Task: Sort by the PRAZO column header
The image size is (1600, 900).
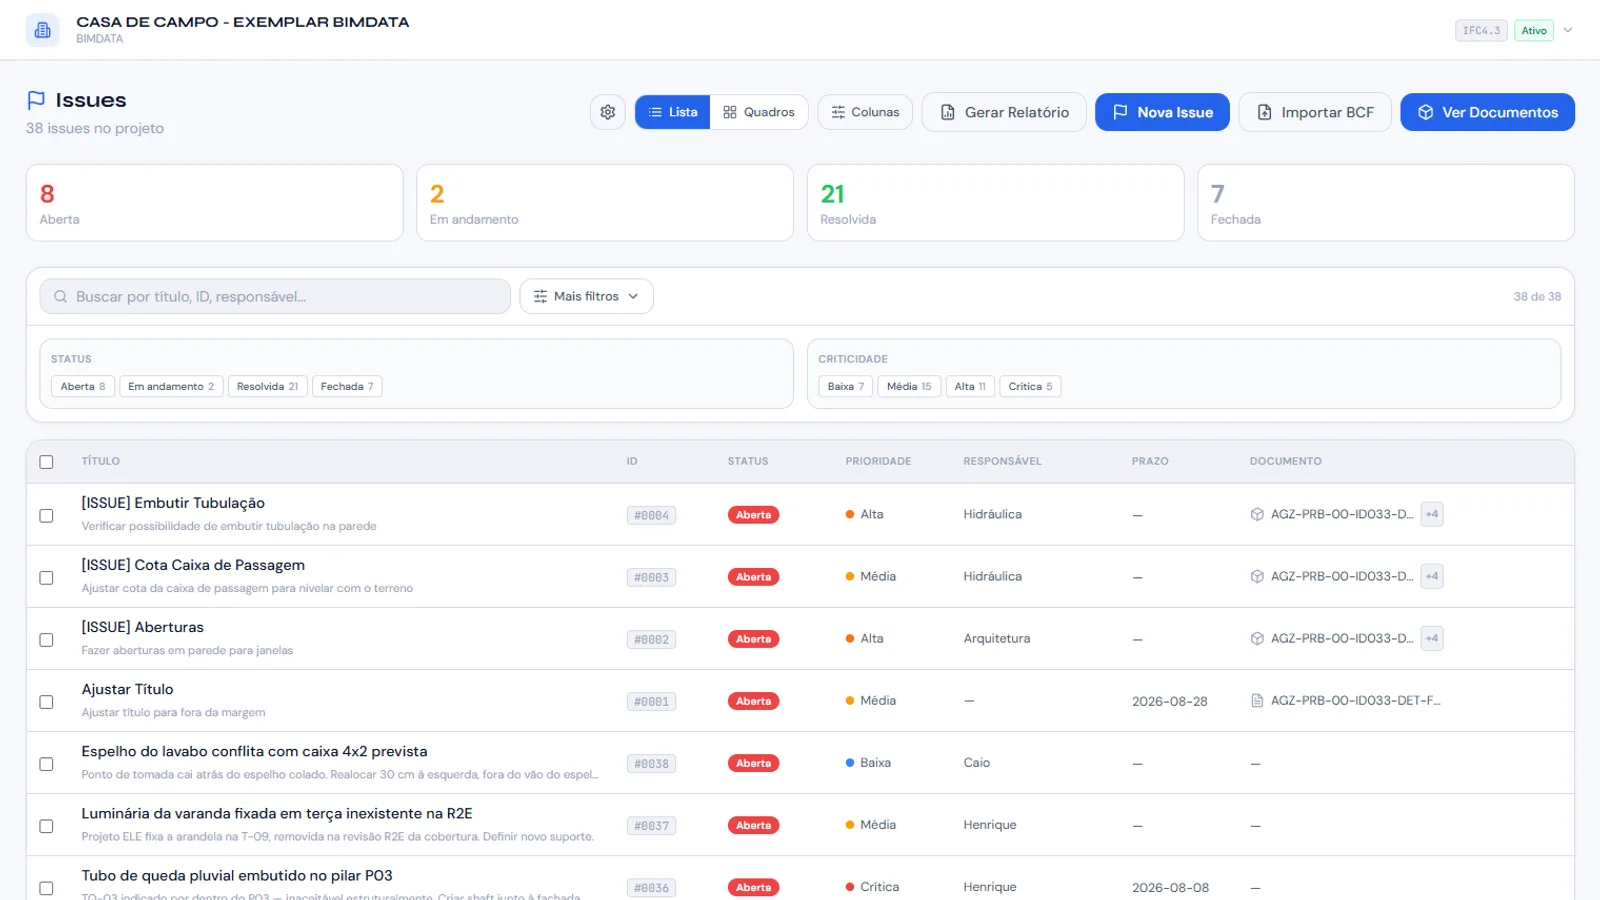Action: (x=1150, y=461)
